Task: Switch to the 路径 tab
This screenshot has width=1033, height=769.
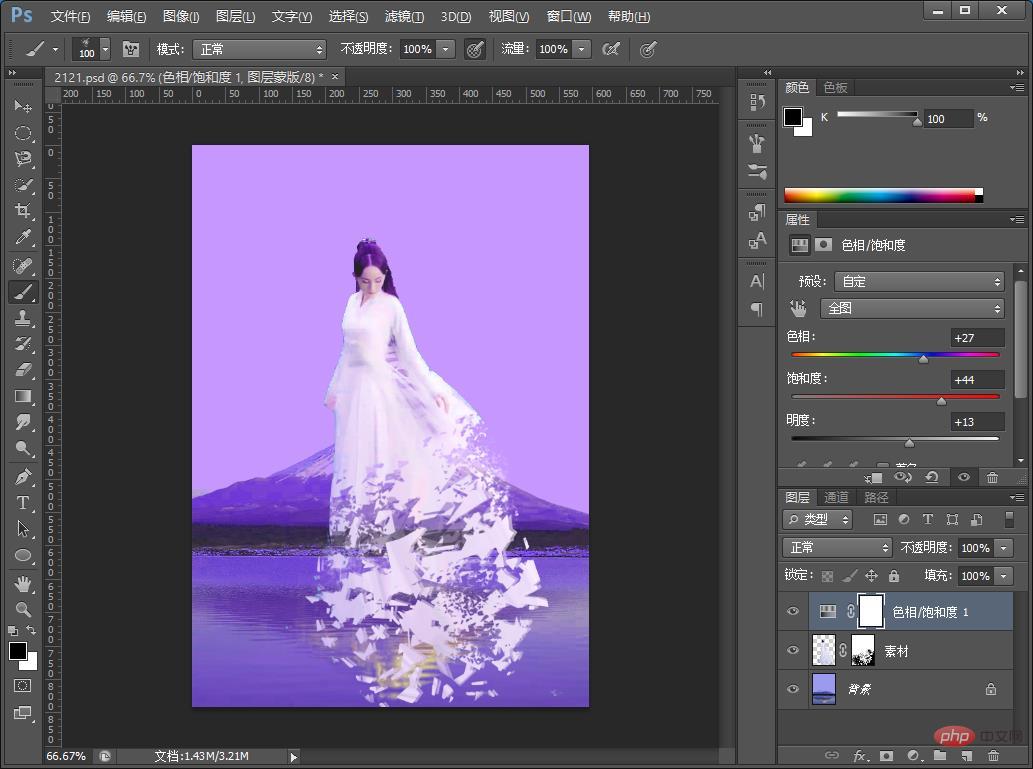Action: tap(876, 497)
